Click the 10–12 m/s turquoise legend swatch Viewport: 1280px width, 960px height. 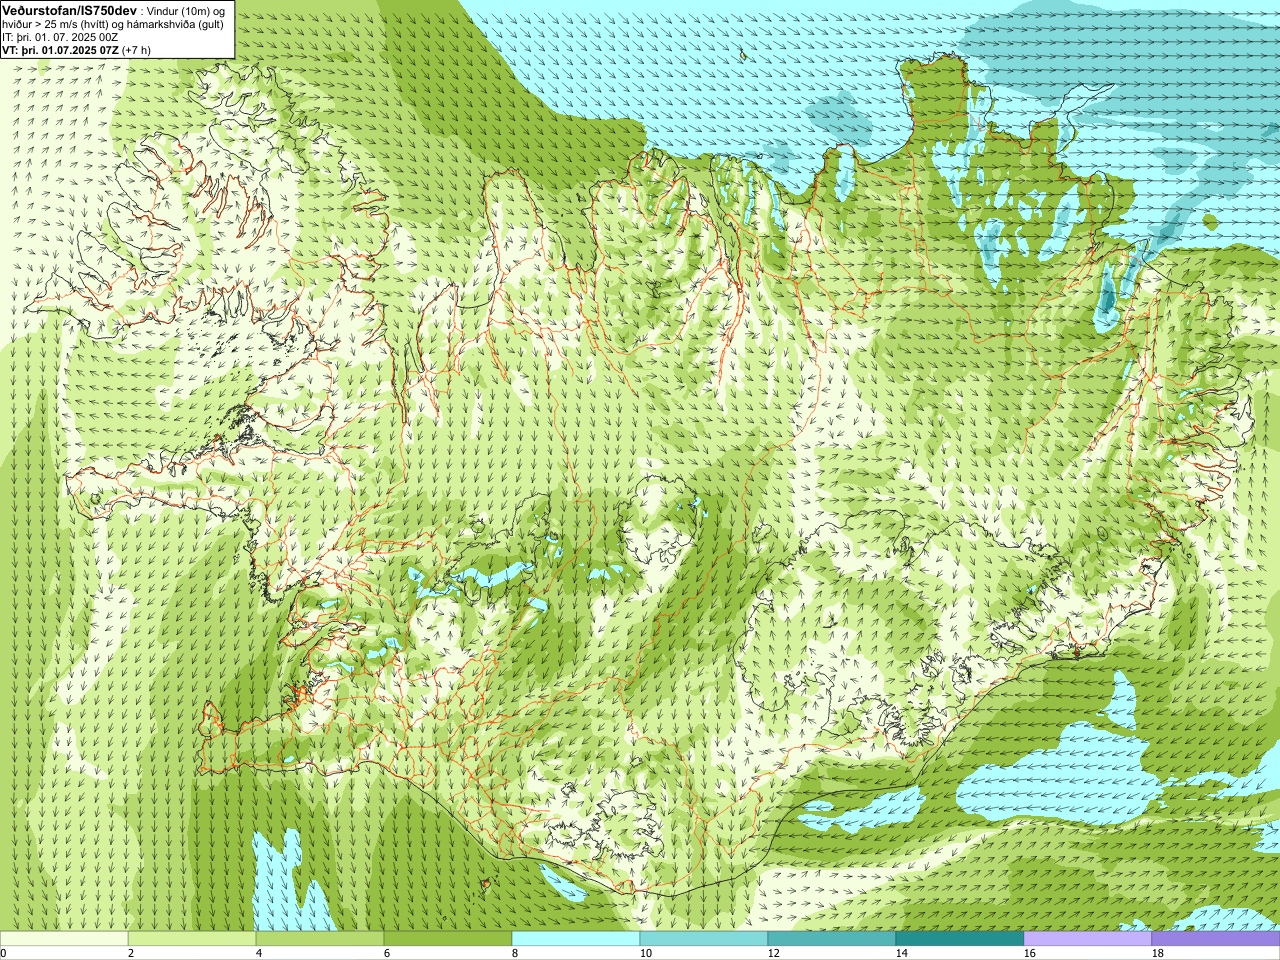coord(704,939)
